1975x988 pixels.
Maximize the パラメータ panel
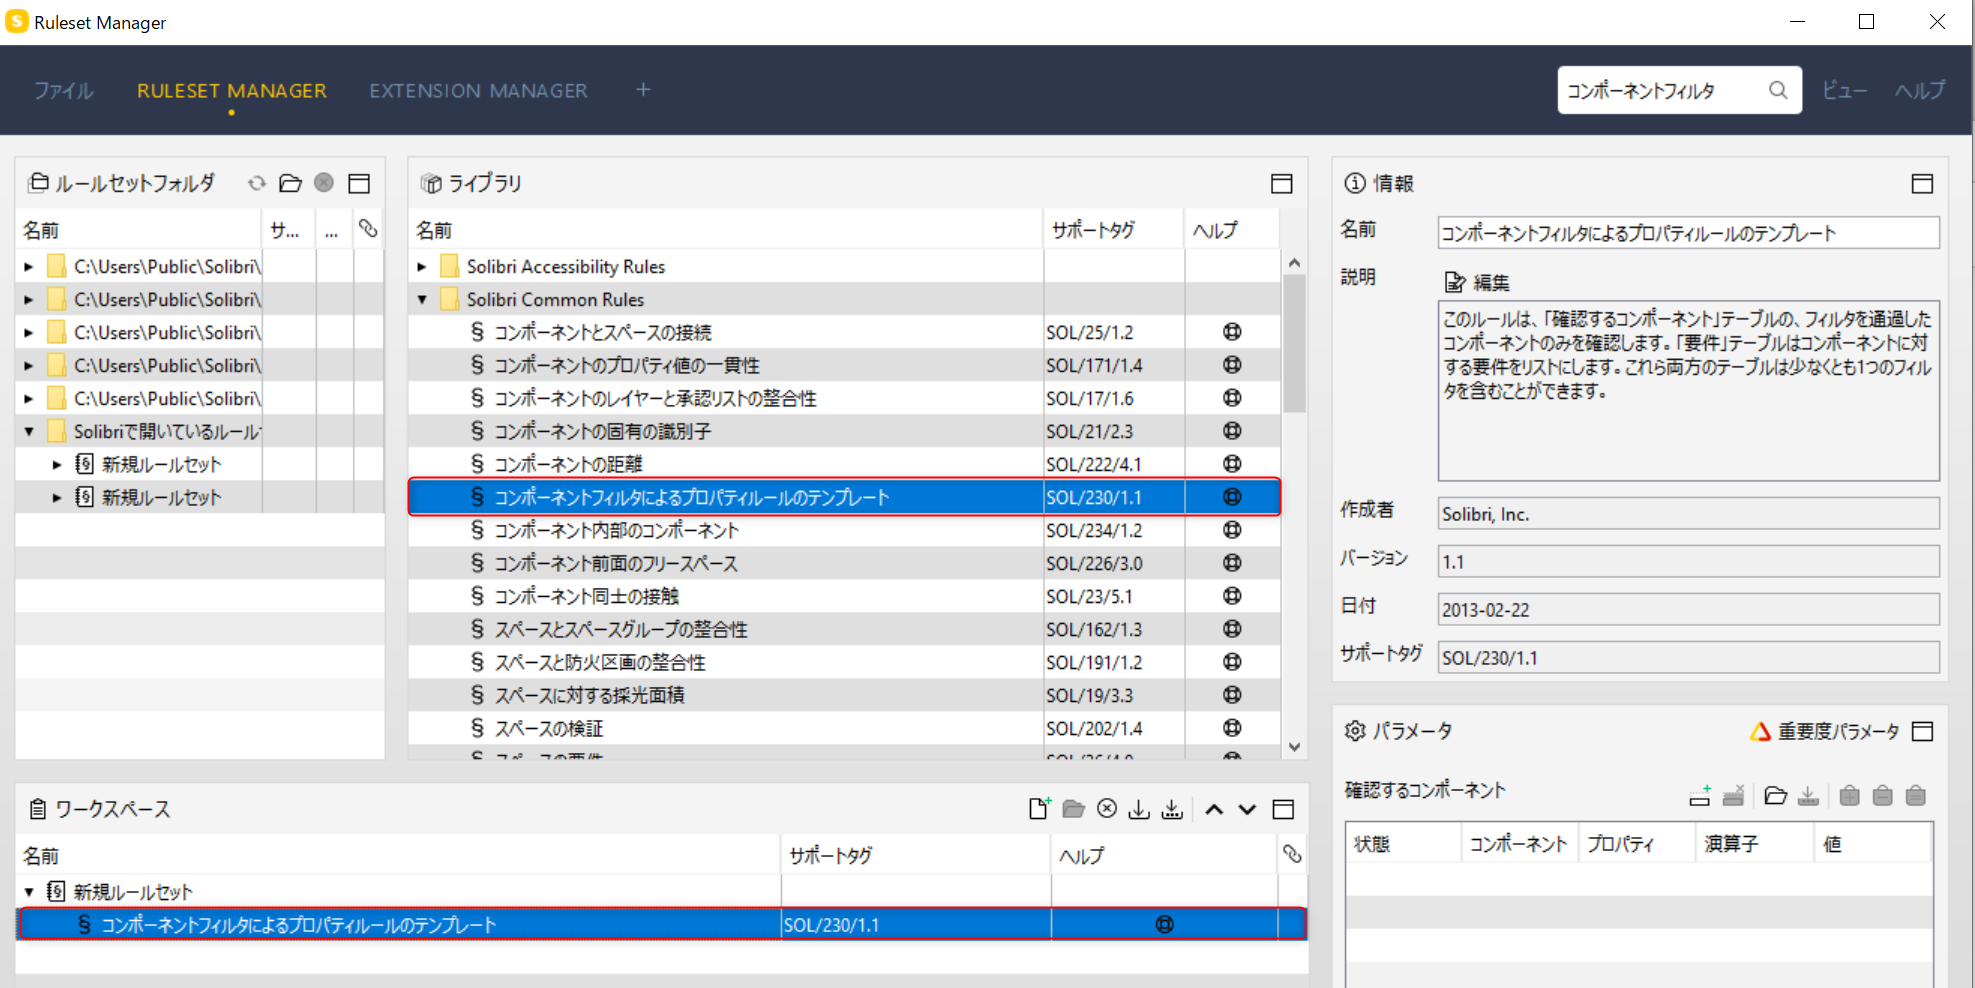pos(1922,731)
